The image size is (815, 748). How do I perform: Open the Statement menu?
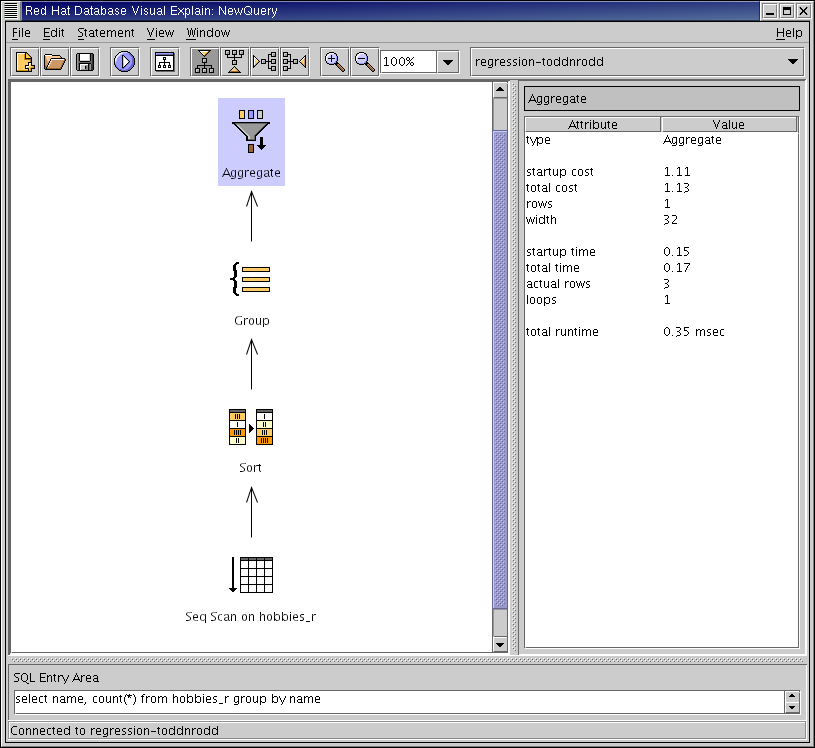105,33
